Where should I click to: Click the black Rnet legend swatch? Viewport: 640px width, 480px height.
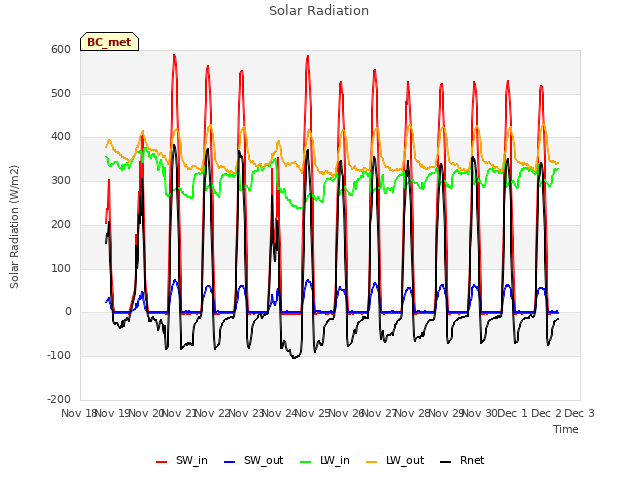[x=446, y=462]
